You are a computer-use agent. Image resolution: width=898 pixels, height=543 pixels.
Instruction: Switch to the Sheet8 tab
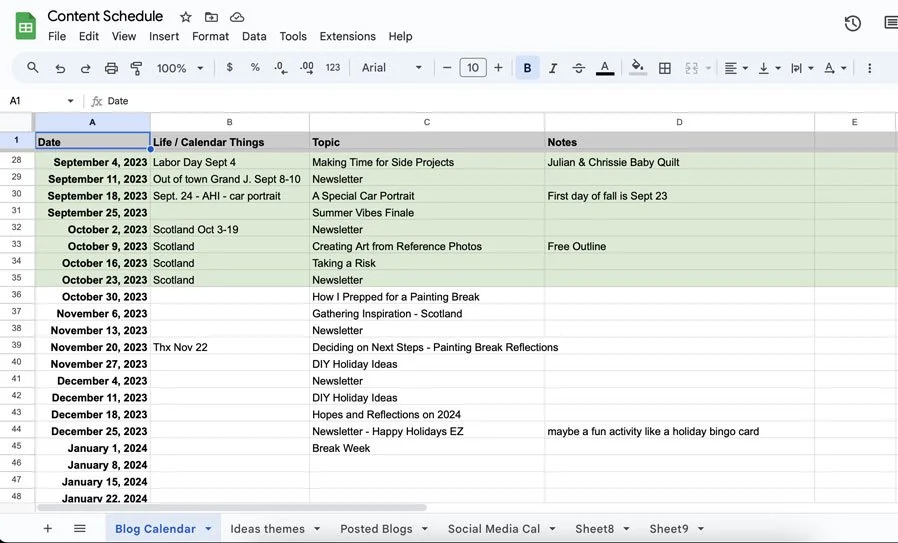[594, 529]
